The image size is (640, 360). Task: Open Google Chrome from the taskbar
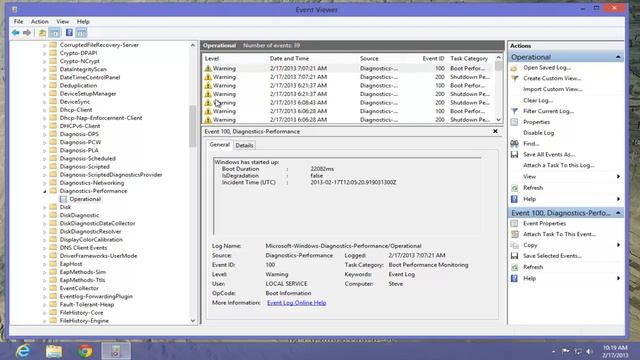pos(85,351)
